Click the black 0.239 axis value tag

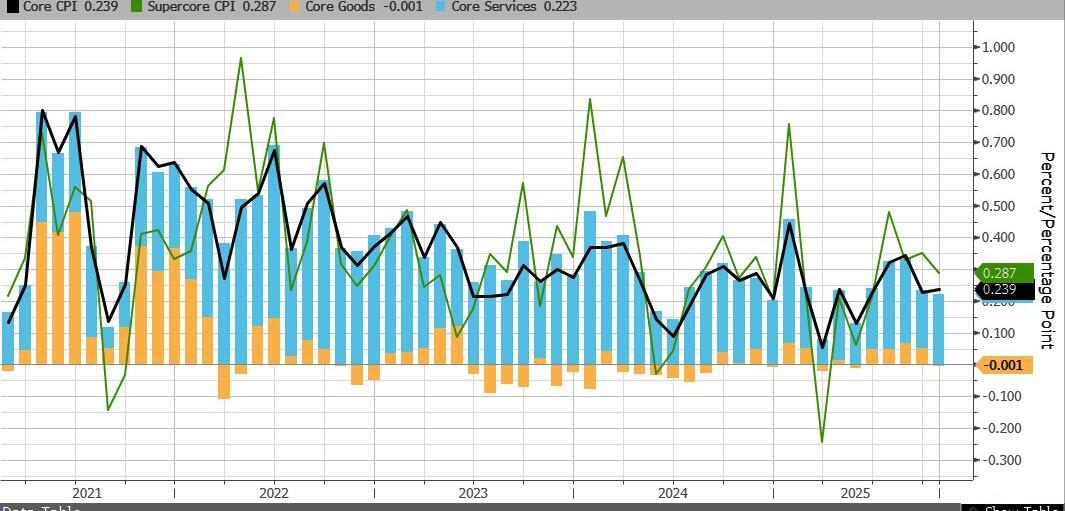1001,290
